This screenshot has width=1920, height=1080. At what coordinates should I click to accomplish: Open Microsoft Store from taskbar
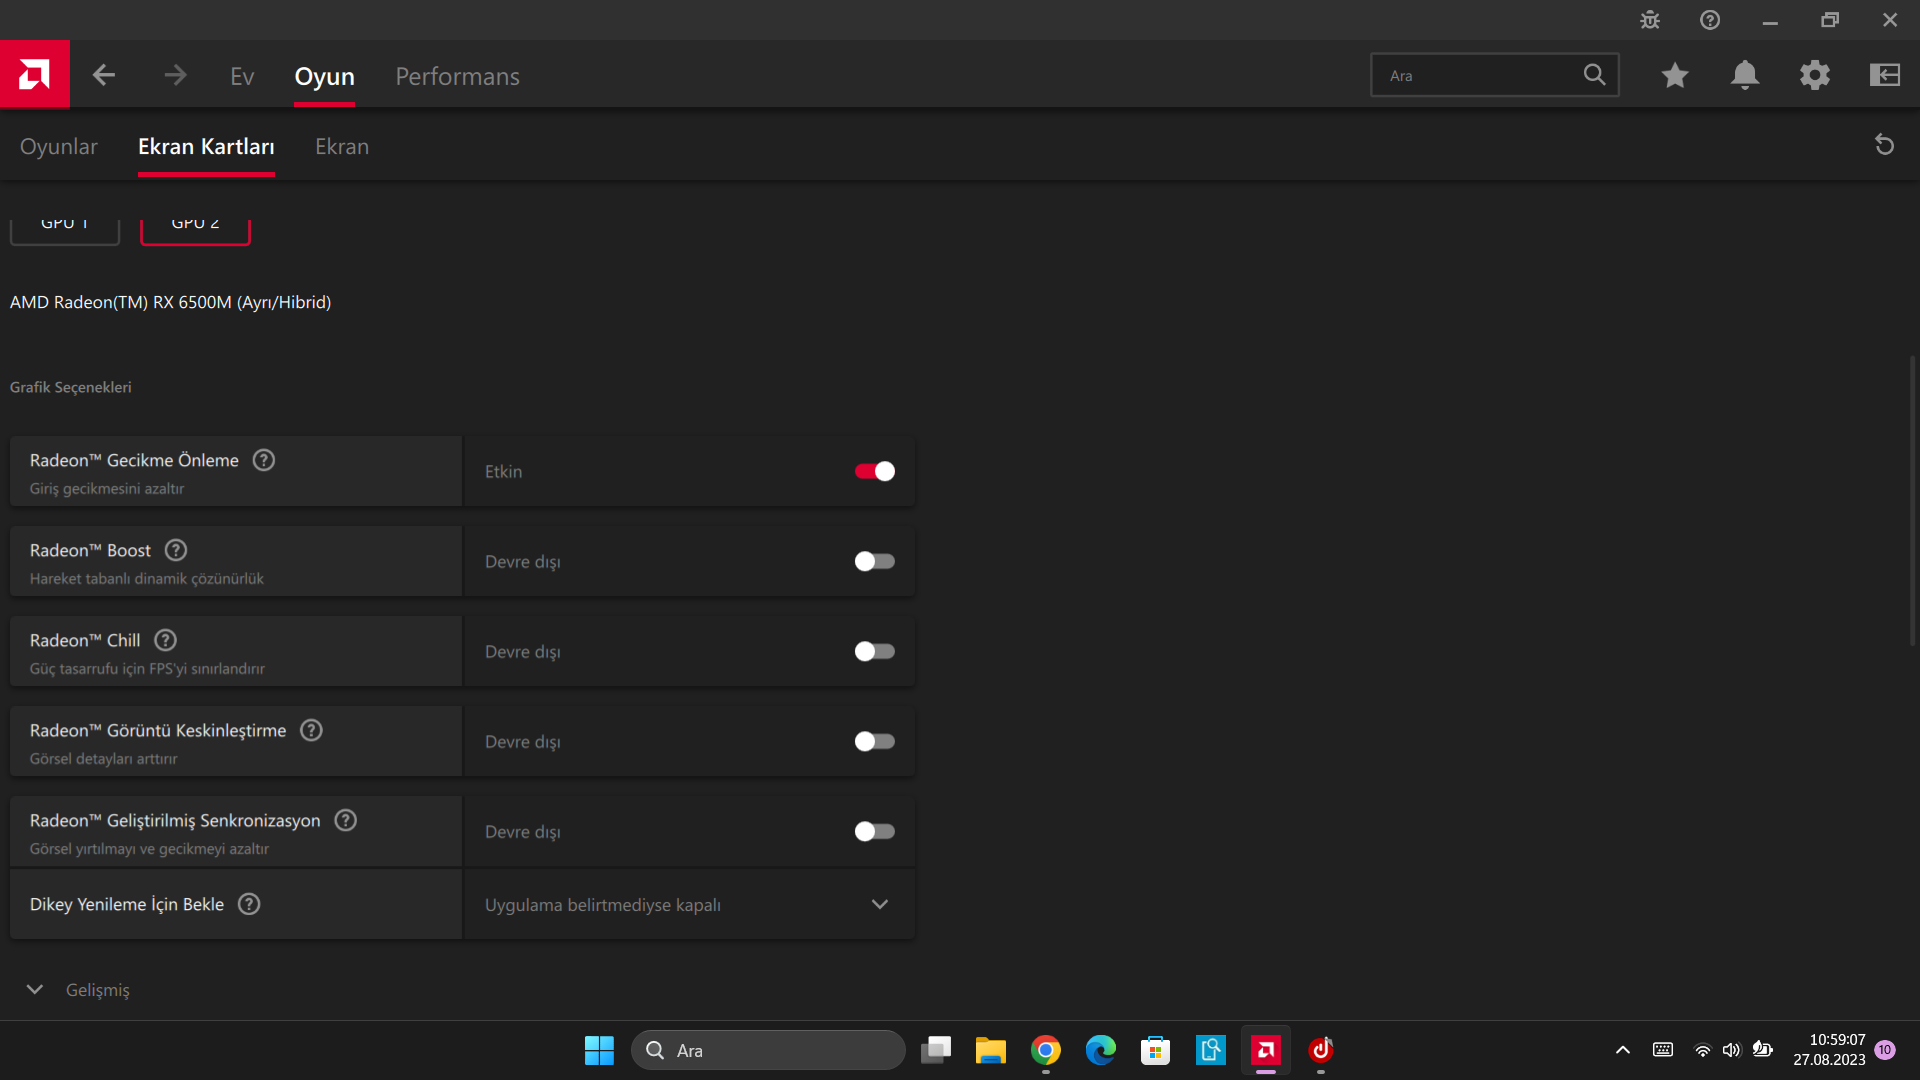pos(1156,1050)
